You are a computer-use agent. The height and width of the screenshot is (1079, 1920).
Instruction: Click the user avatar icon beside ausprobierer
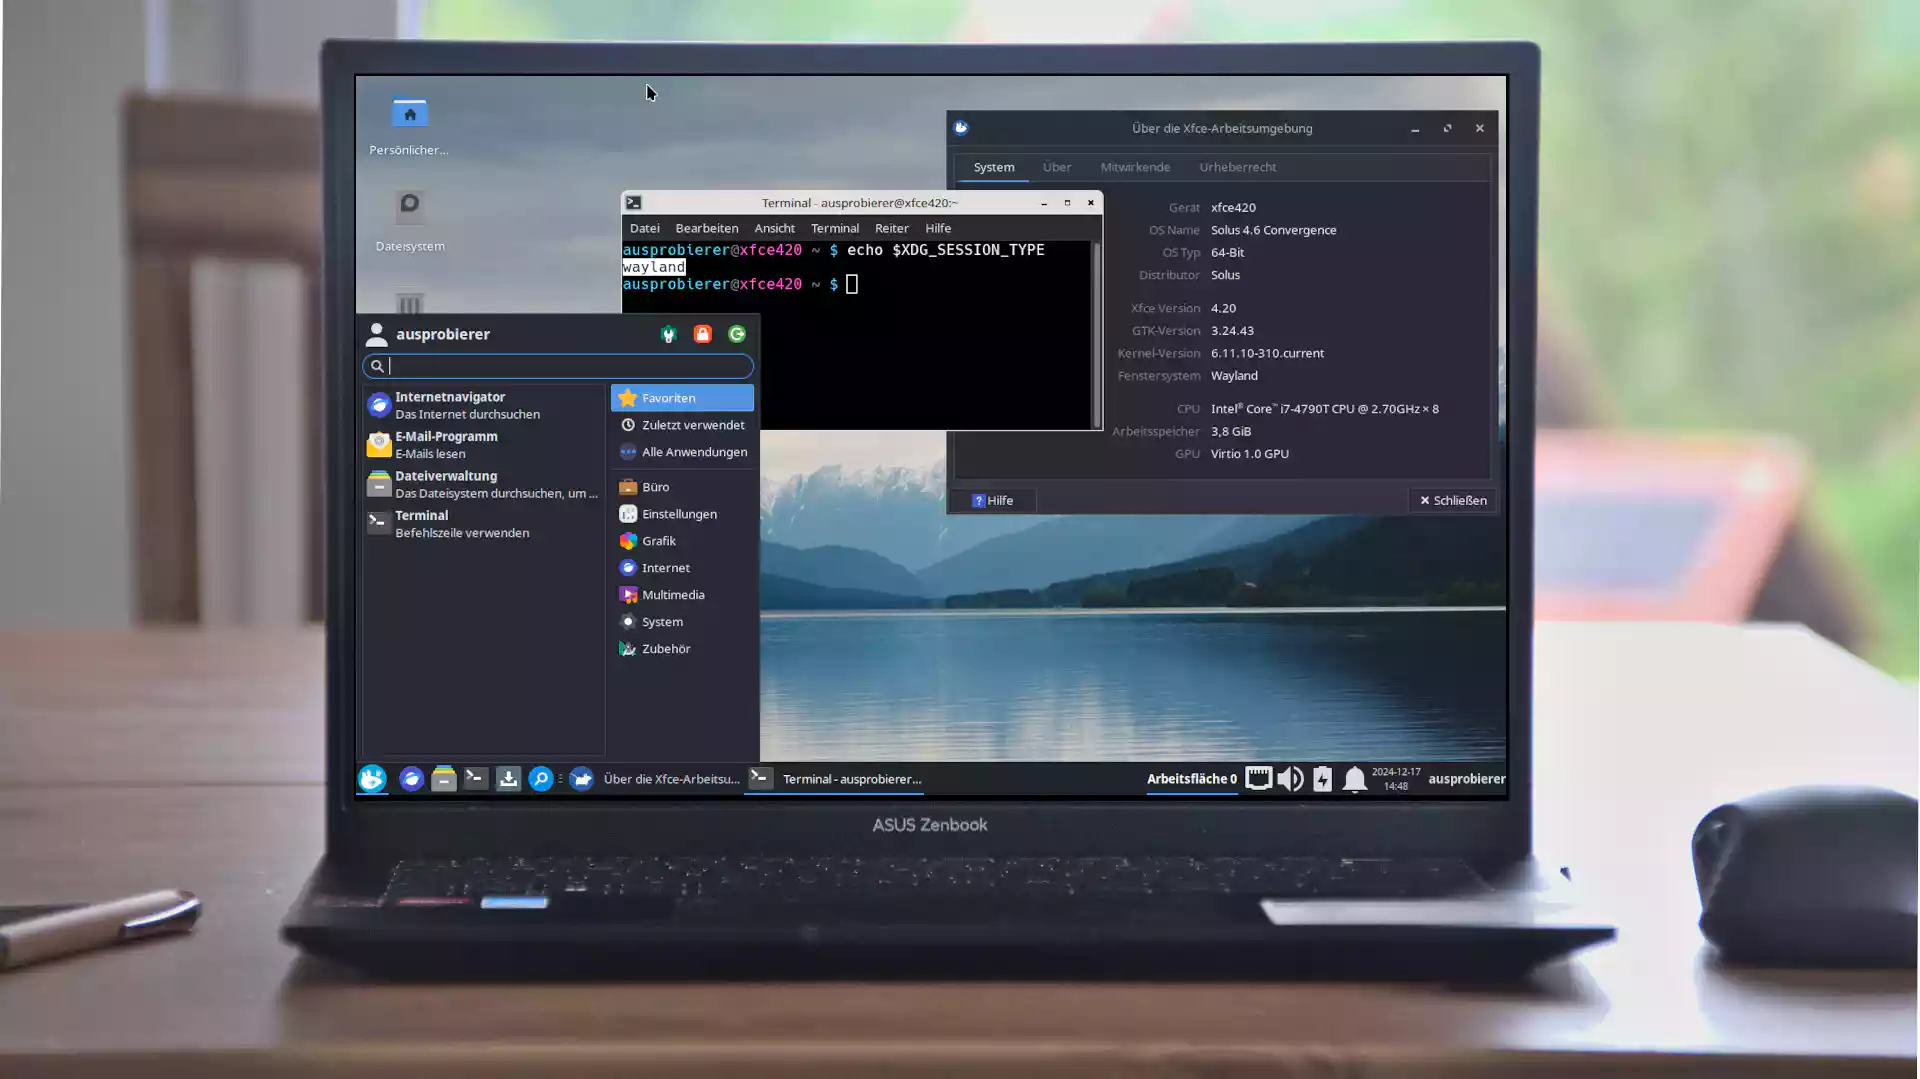[376, 334]
